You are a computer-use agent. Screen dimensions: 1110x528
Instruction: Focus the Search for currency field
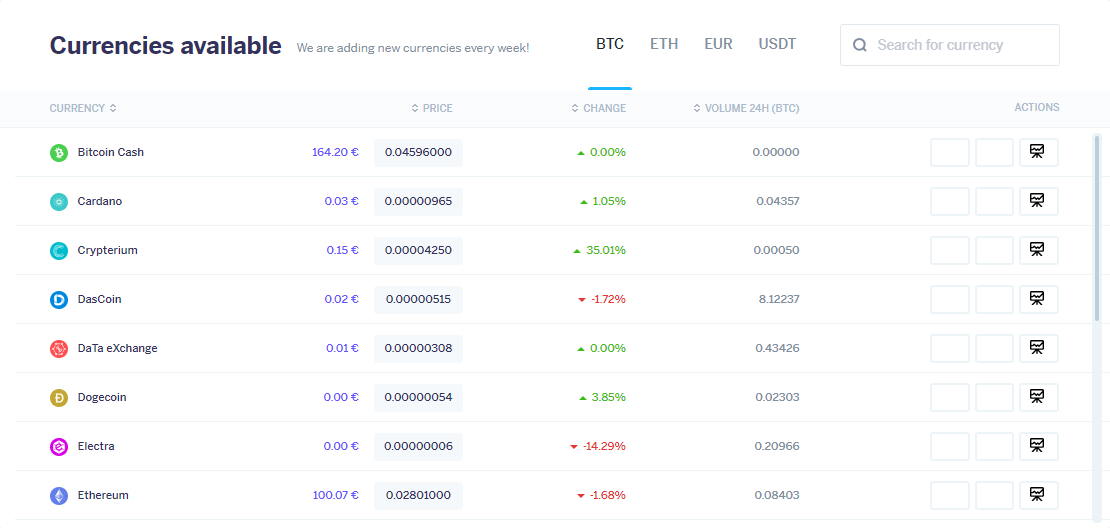[x=950, y=45]
